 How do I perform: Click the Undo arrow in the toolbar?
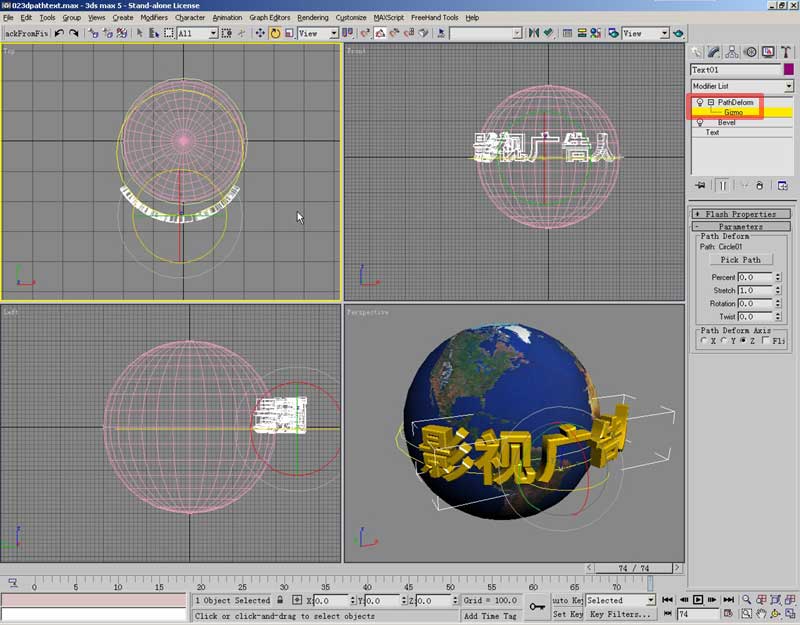coord(59,33)
